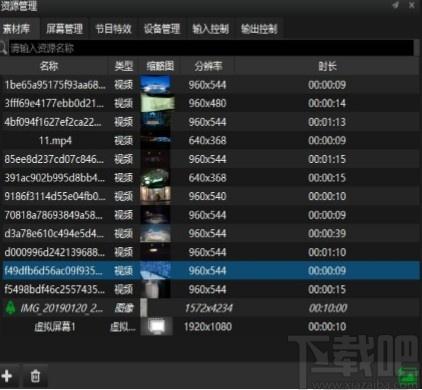
Task: Select the 虚拟屏幕1 row
Action: (210, 326)
